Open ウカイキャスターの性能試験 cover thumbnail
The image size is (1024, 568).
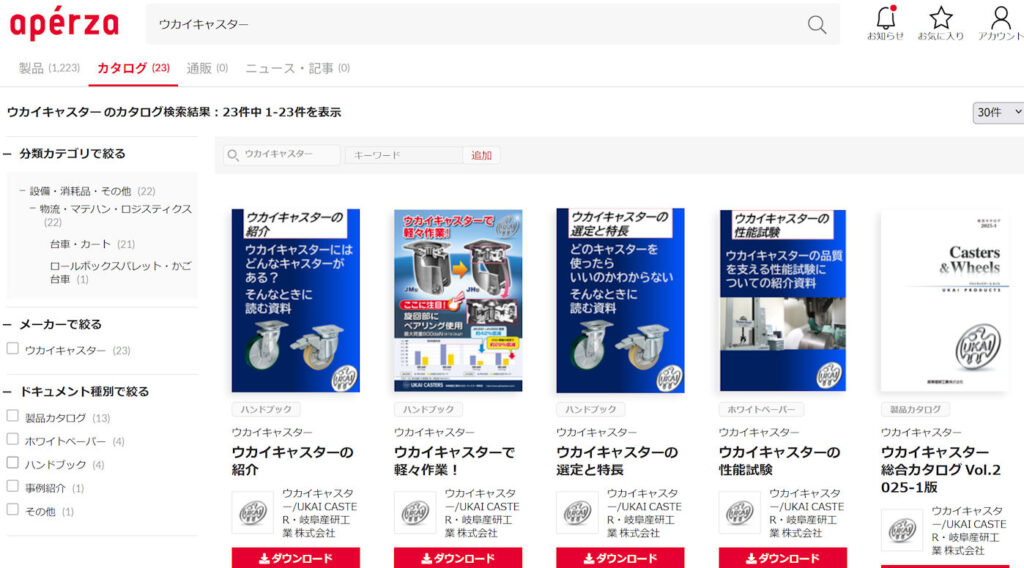(782, 300)
